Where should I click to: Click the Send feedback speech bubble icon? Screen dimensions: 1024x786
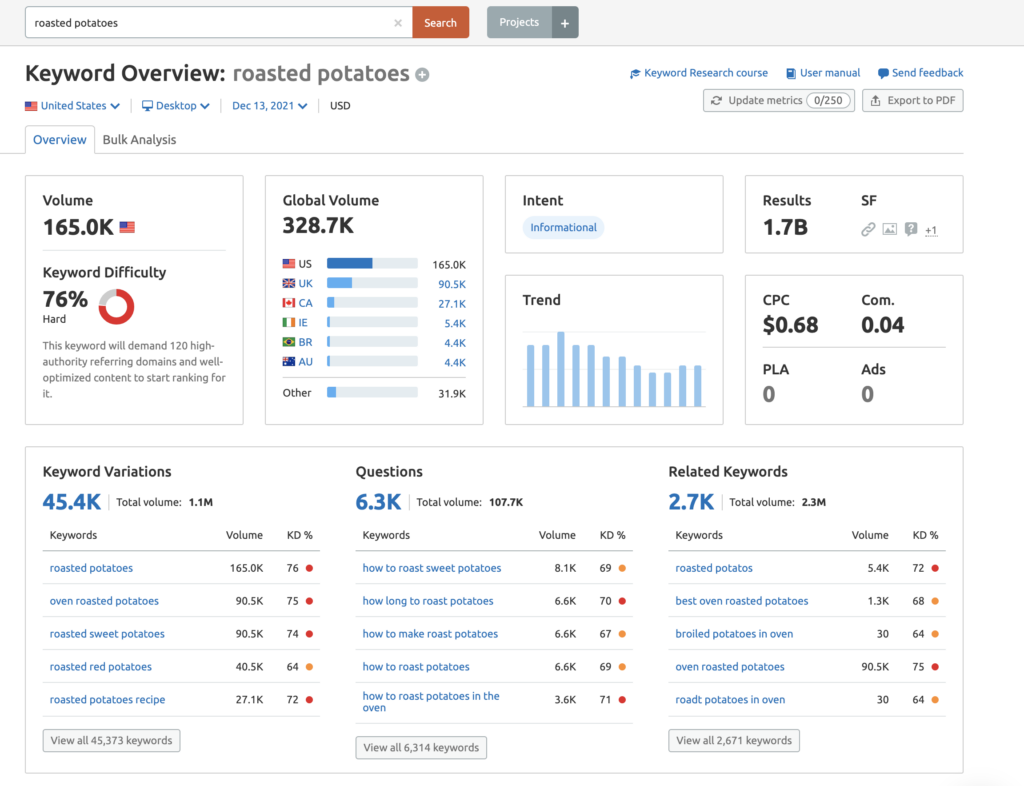point(883,73)
